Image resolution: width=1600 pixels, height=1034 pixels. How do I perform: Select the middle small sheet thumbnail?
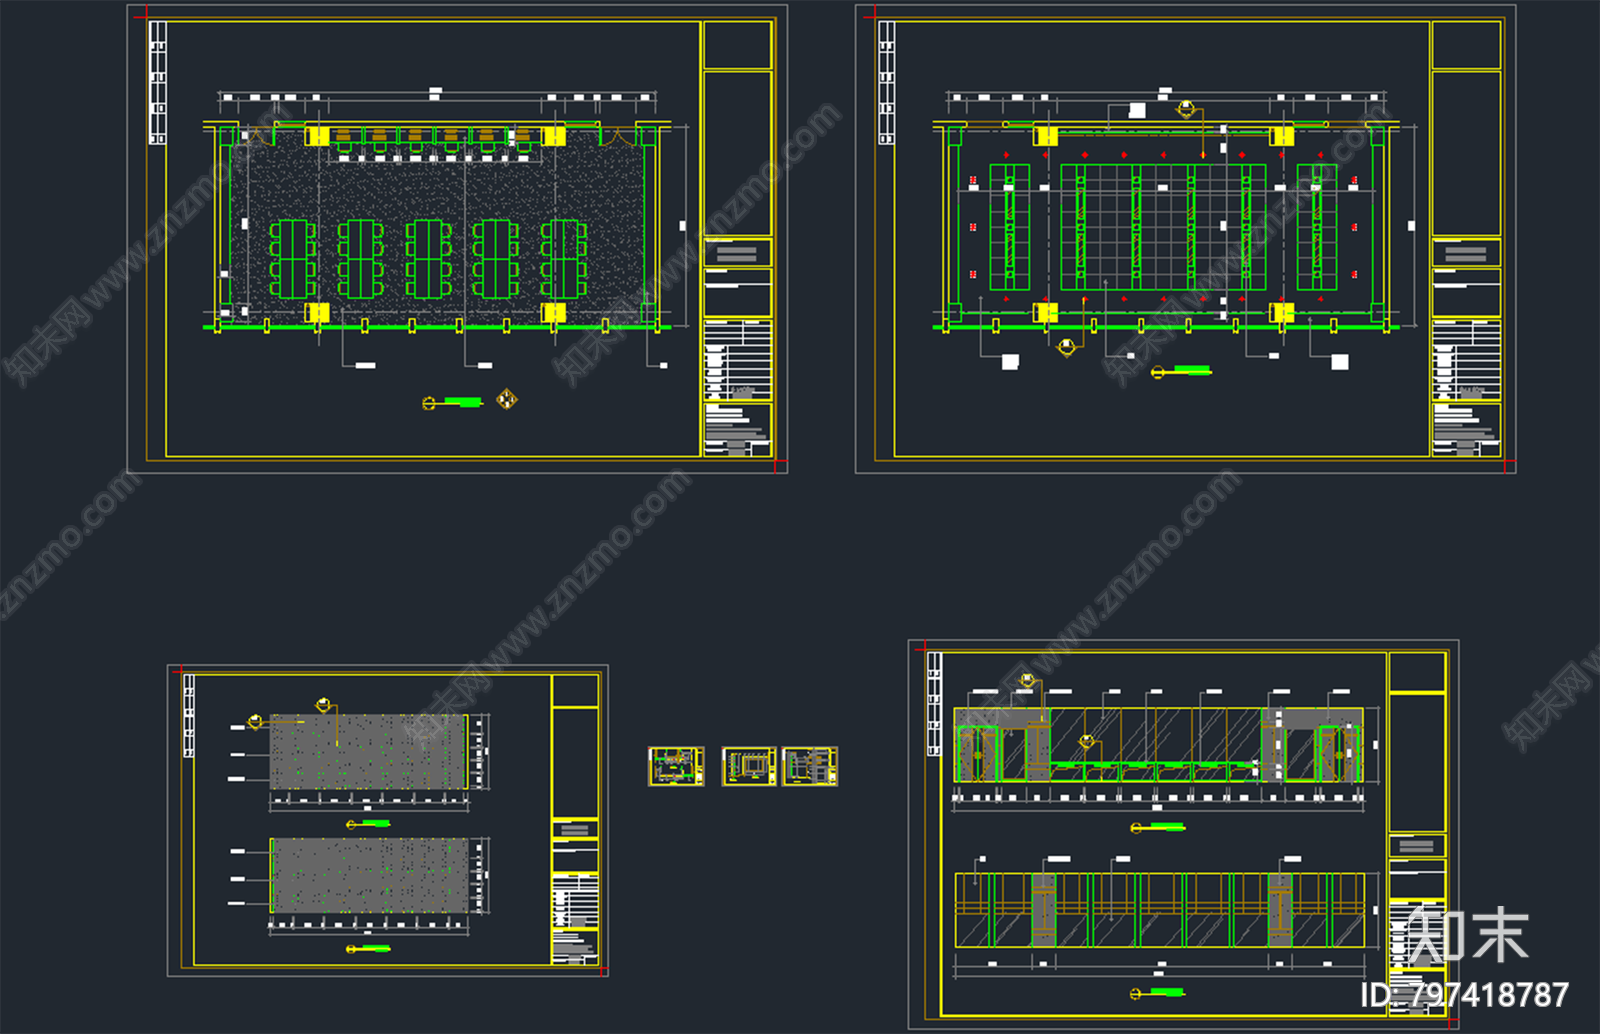749,766
